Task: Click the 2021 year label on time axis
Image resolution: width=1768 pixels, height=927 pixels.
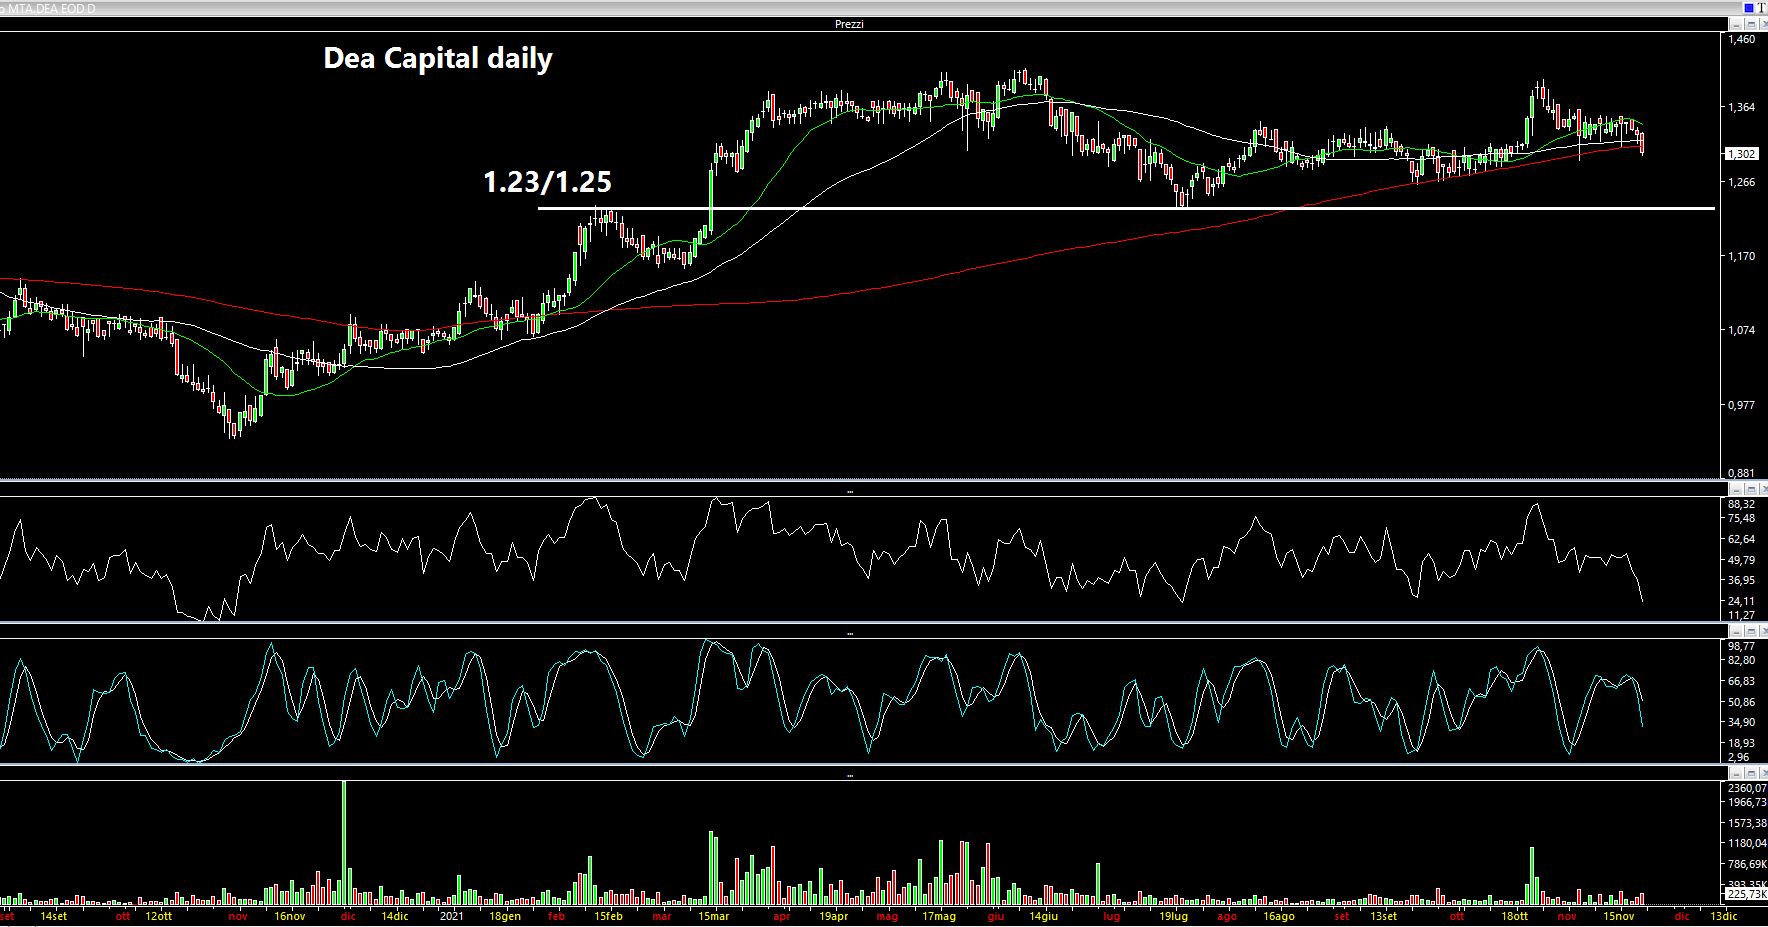Action: (x=451, y=916)
